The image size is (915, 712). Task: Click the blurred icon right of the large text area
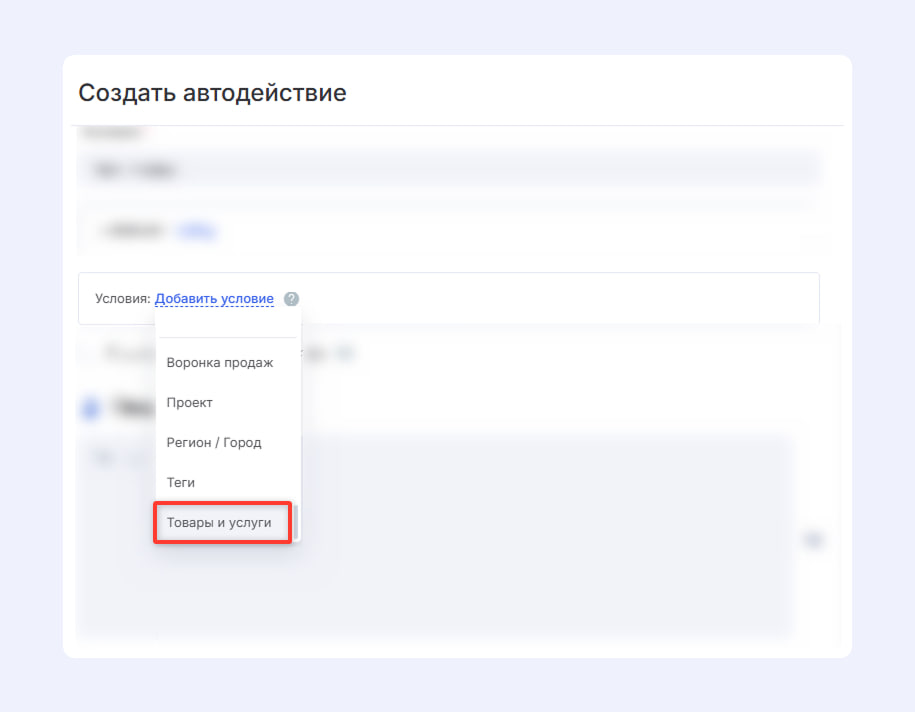point(813,540)
